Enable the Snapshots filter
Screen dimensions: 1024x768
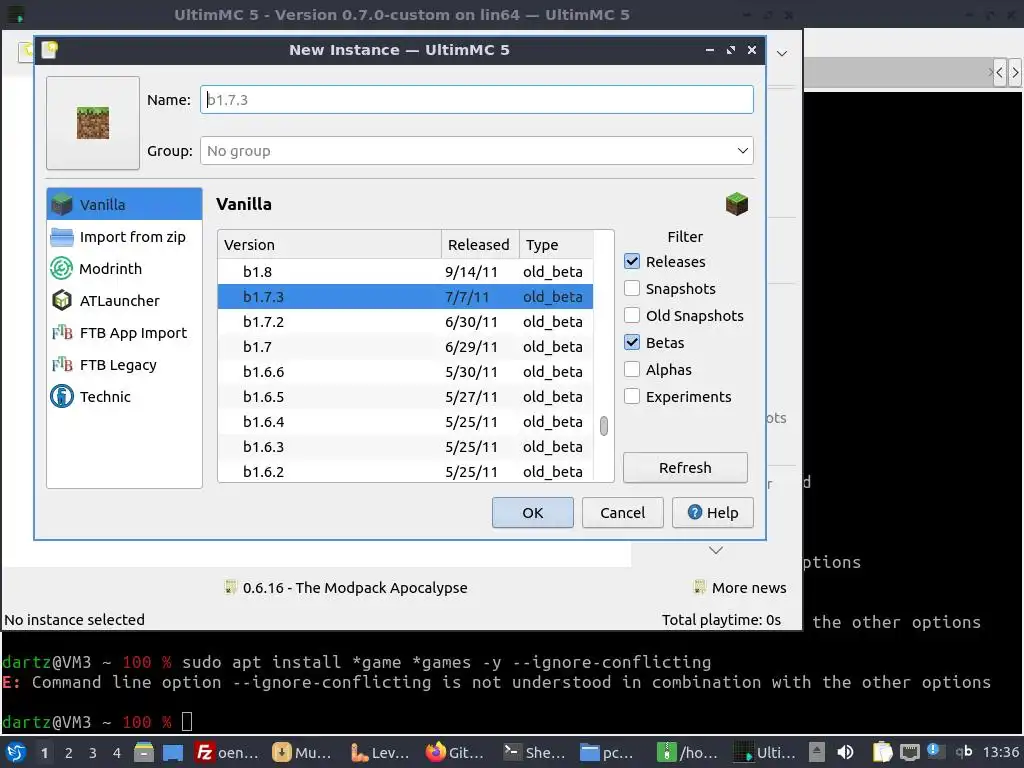coord(632,288)
